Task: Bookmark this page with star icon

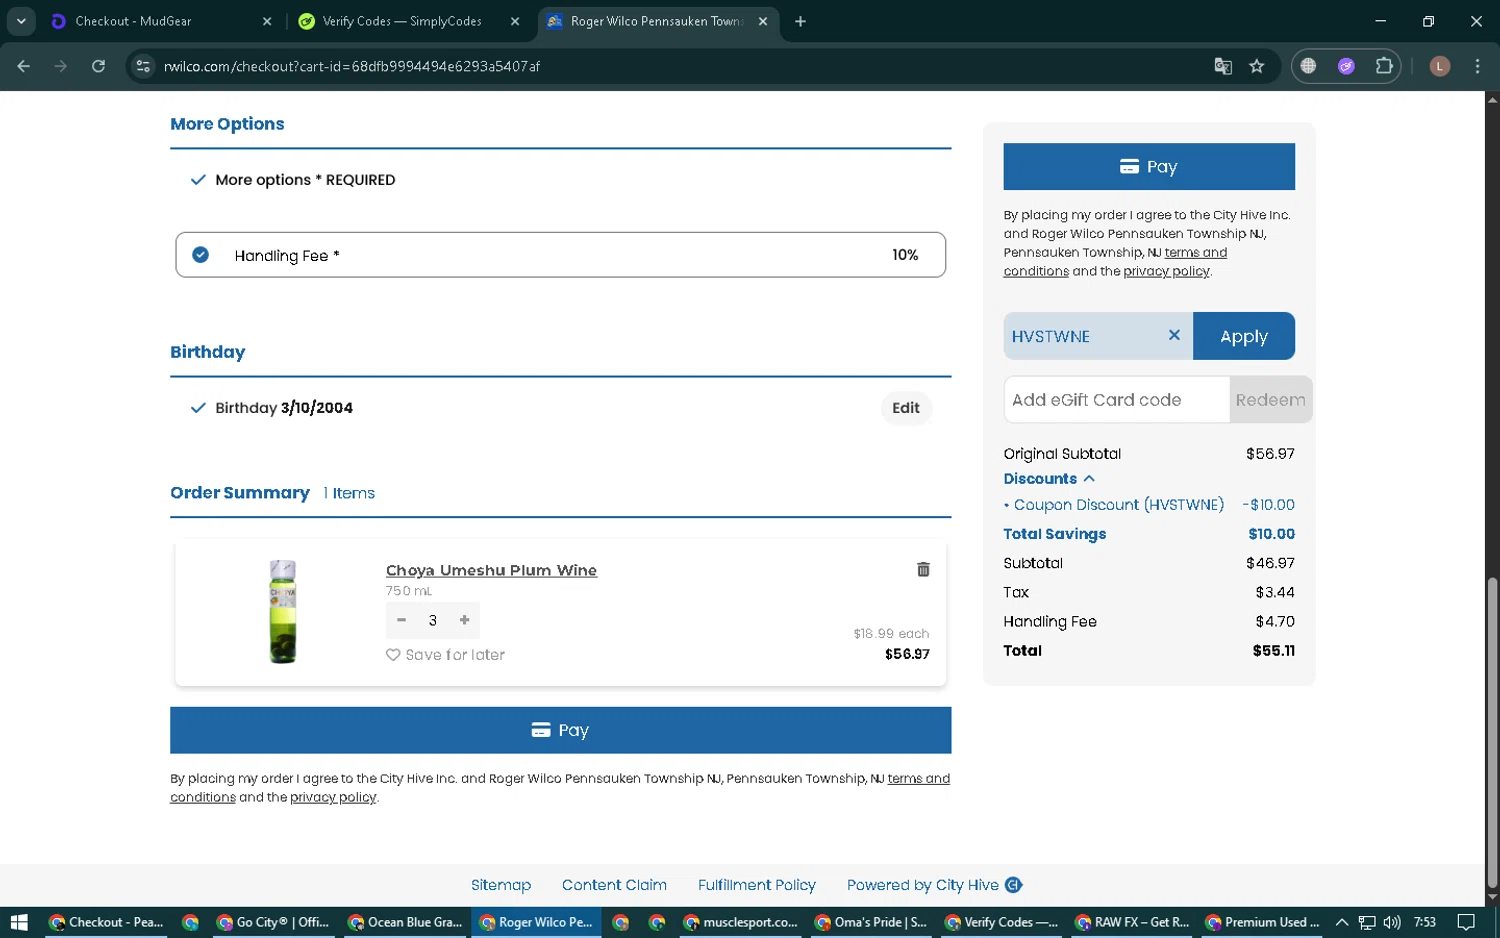Action: click(1257, 66)
